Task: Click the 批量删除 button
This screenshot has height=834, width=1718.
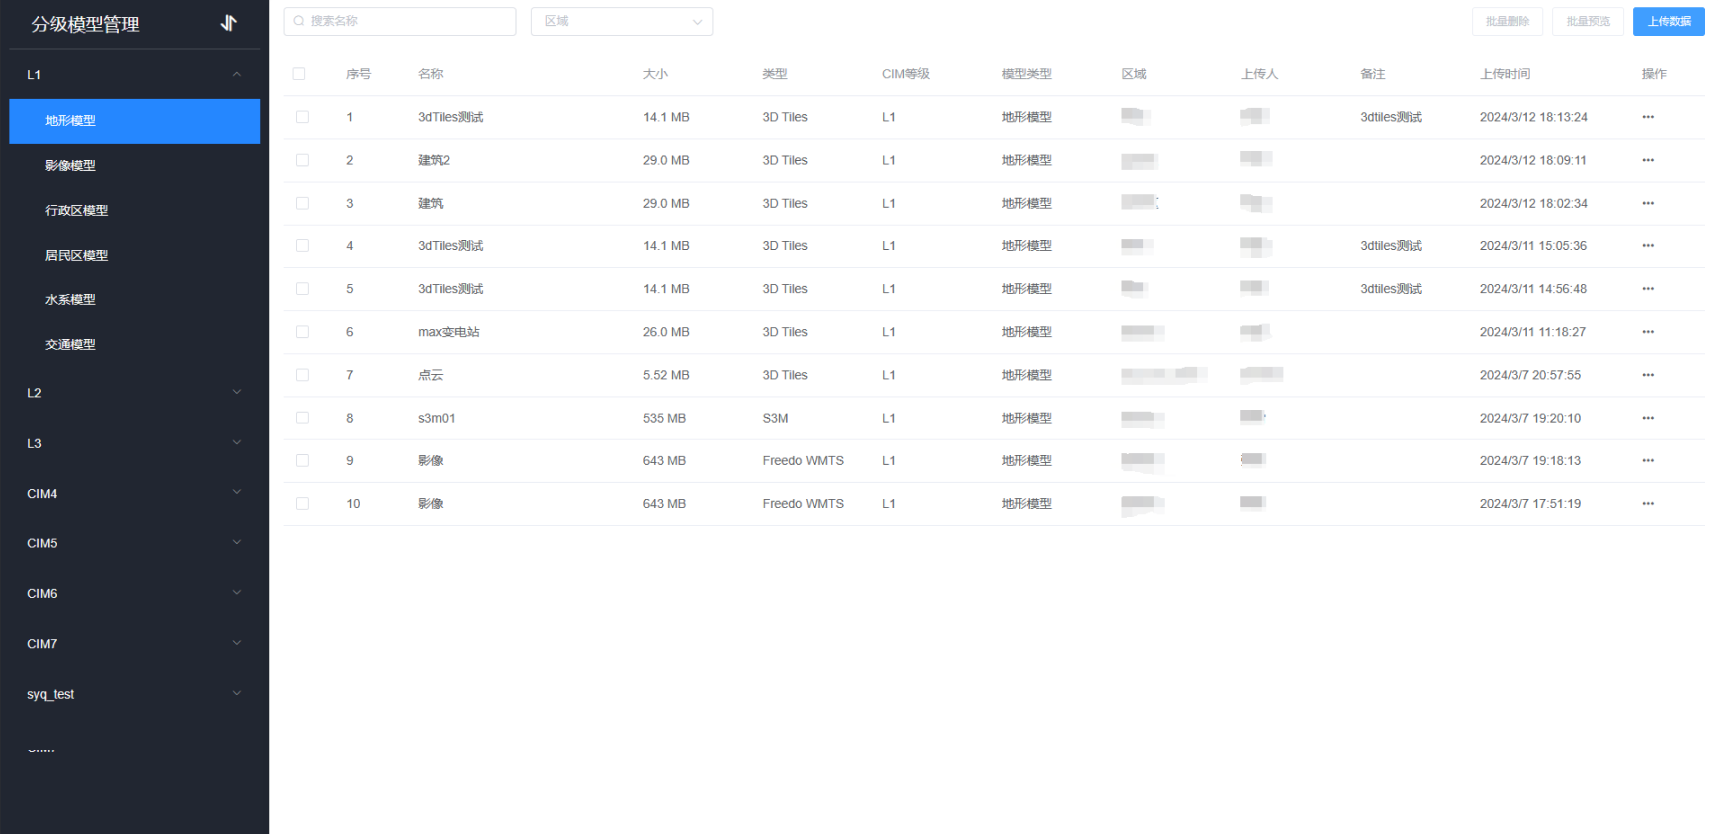Action: [x=1506, y=21]
